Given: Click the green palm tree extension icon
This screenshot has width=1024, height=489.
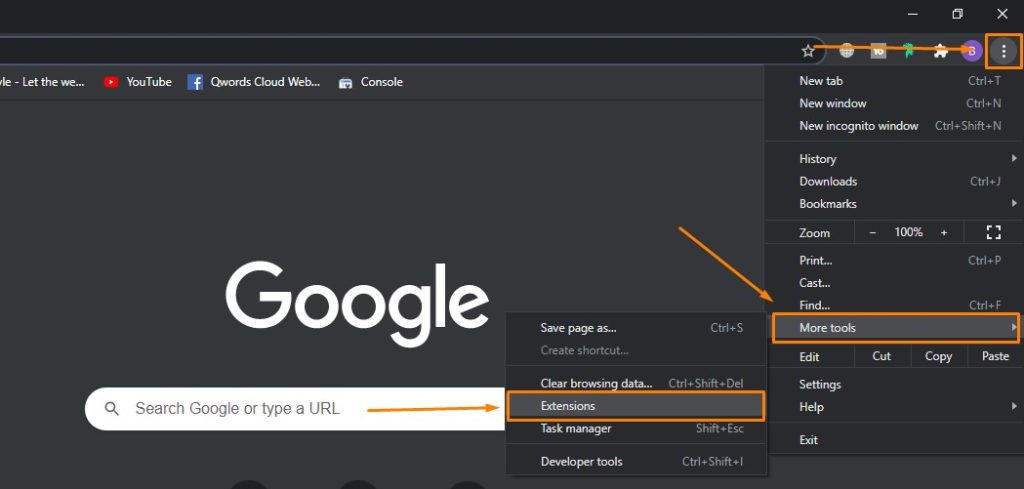Looking at the screenshot, I should coord(909,51).
